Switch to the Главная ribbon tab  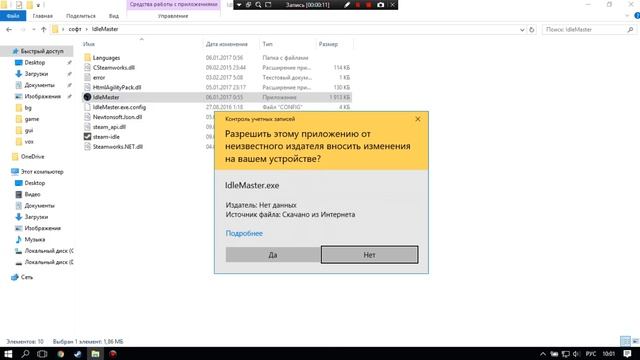pyautogui.click(x=42, y=16)
